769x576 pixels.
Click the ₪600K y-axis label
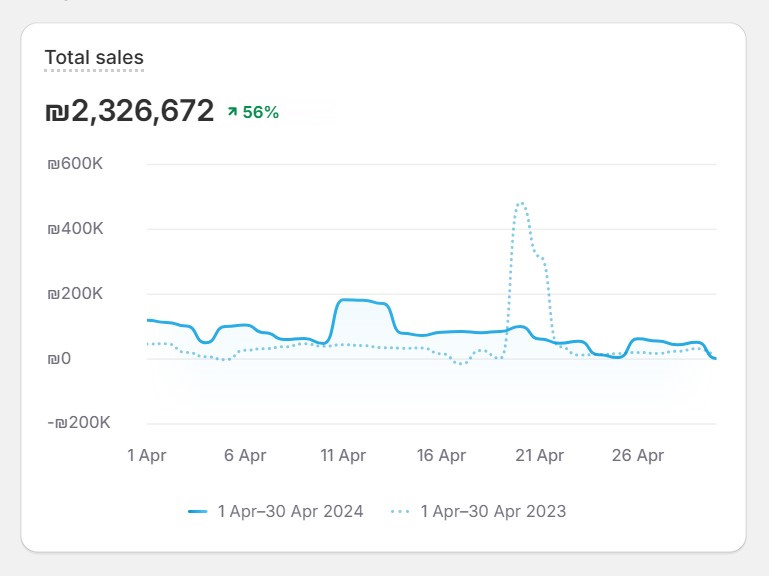75,164
